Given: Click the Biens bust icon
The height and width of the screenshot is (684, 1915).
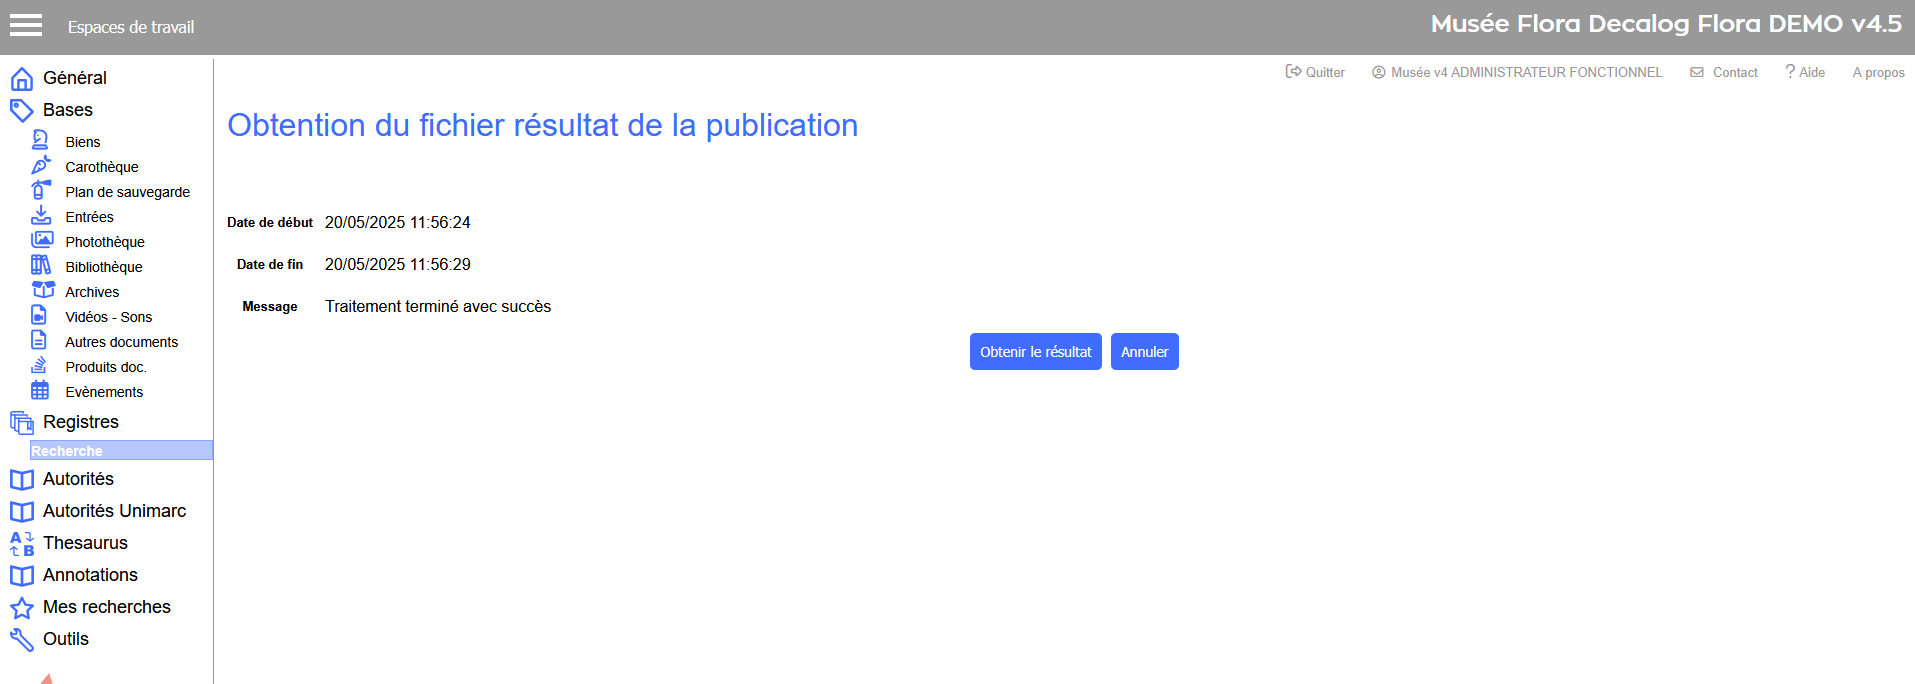Looking at the screenshot, I should [x=40, y=141].
